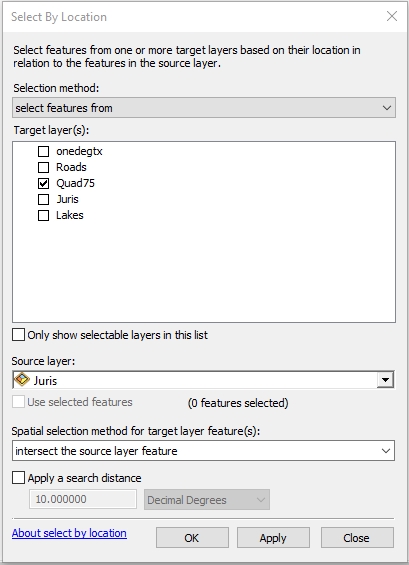409x565 pixels.
Task: Check the onedegtx target layer
Action: click(44, 151)
